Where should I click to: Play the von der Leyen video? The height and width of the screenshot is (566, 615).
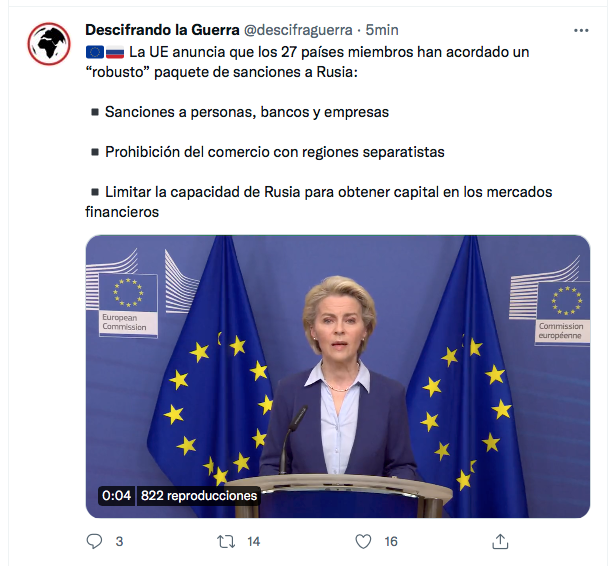click(x=338, y=377)
